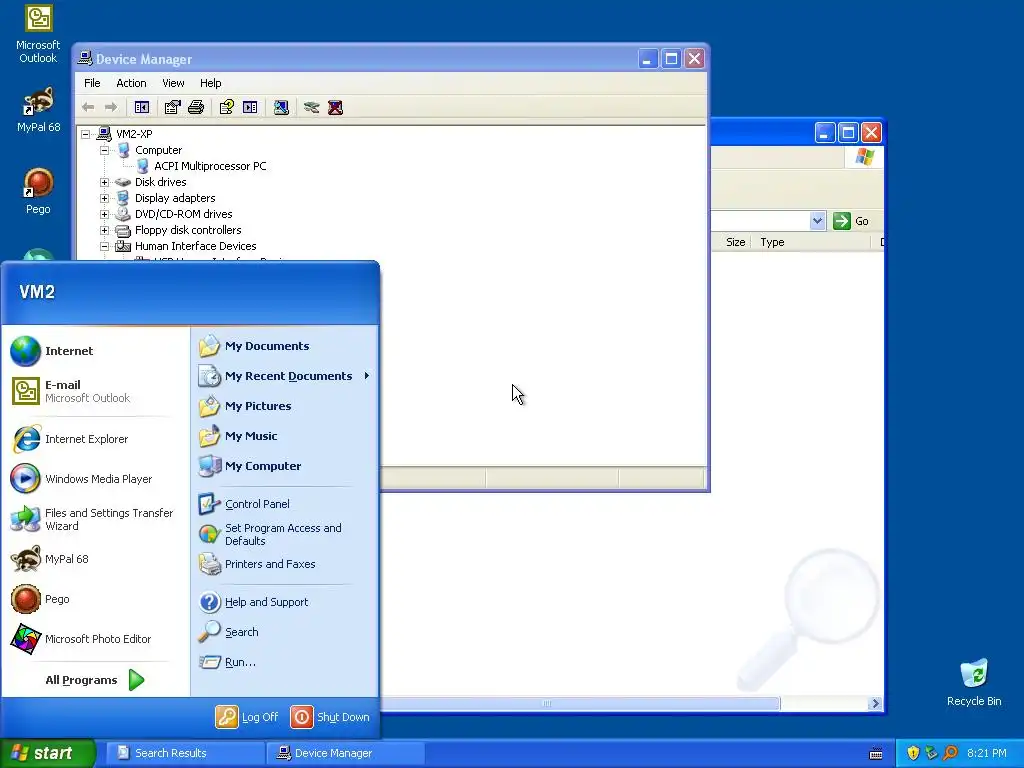Image resolution: width=1024 pixels, height=768 pixels.
Task: Click the question-mark Help toolbar icon
Action: 227,107
